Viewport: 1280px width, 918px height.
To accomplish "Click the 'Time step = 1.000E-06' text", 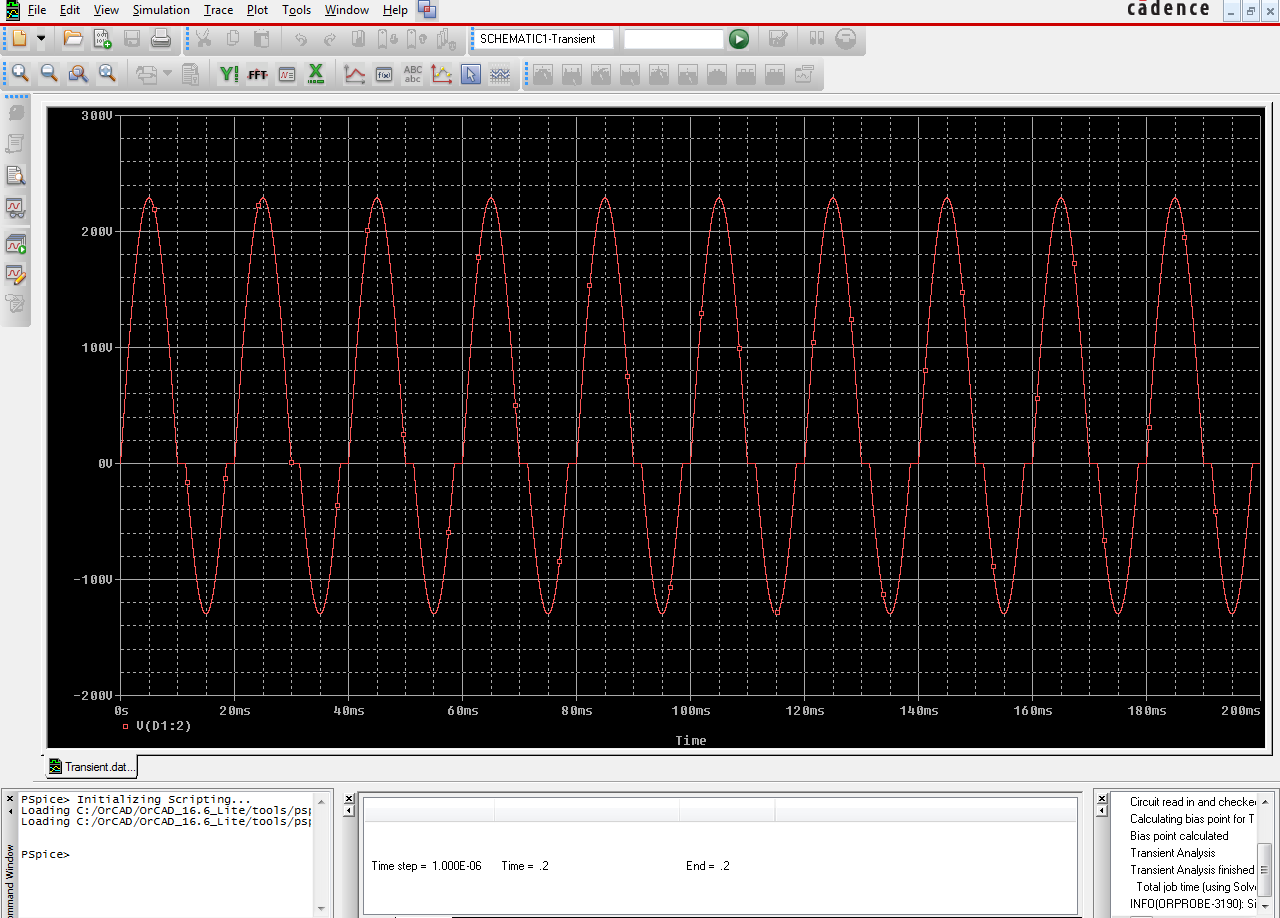I will point(426,866).
